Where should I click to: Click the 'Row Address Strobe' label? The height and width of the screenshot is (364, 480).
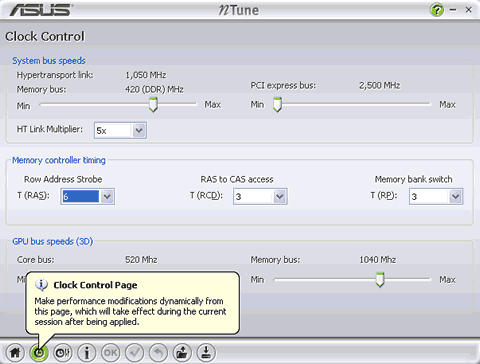63,179
